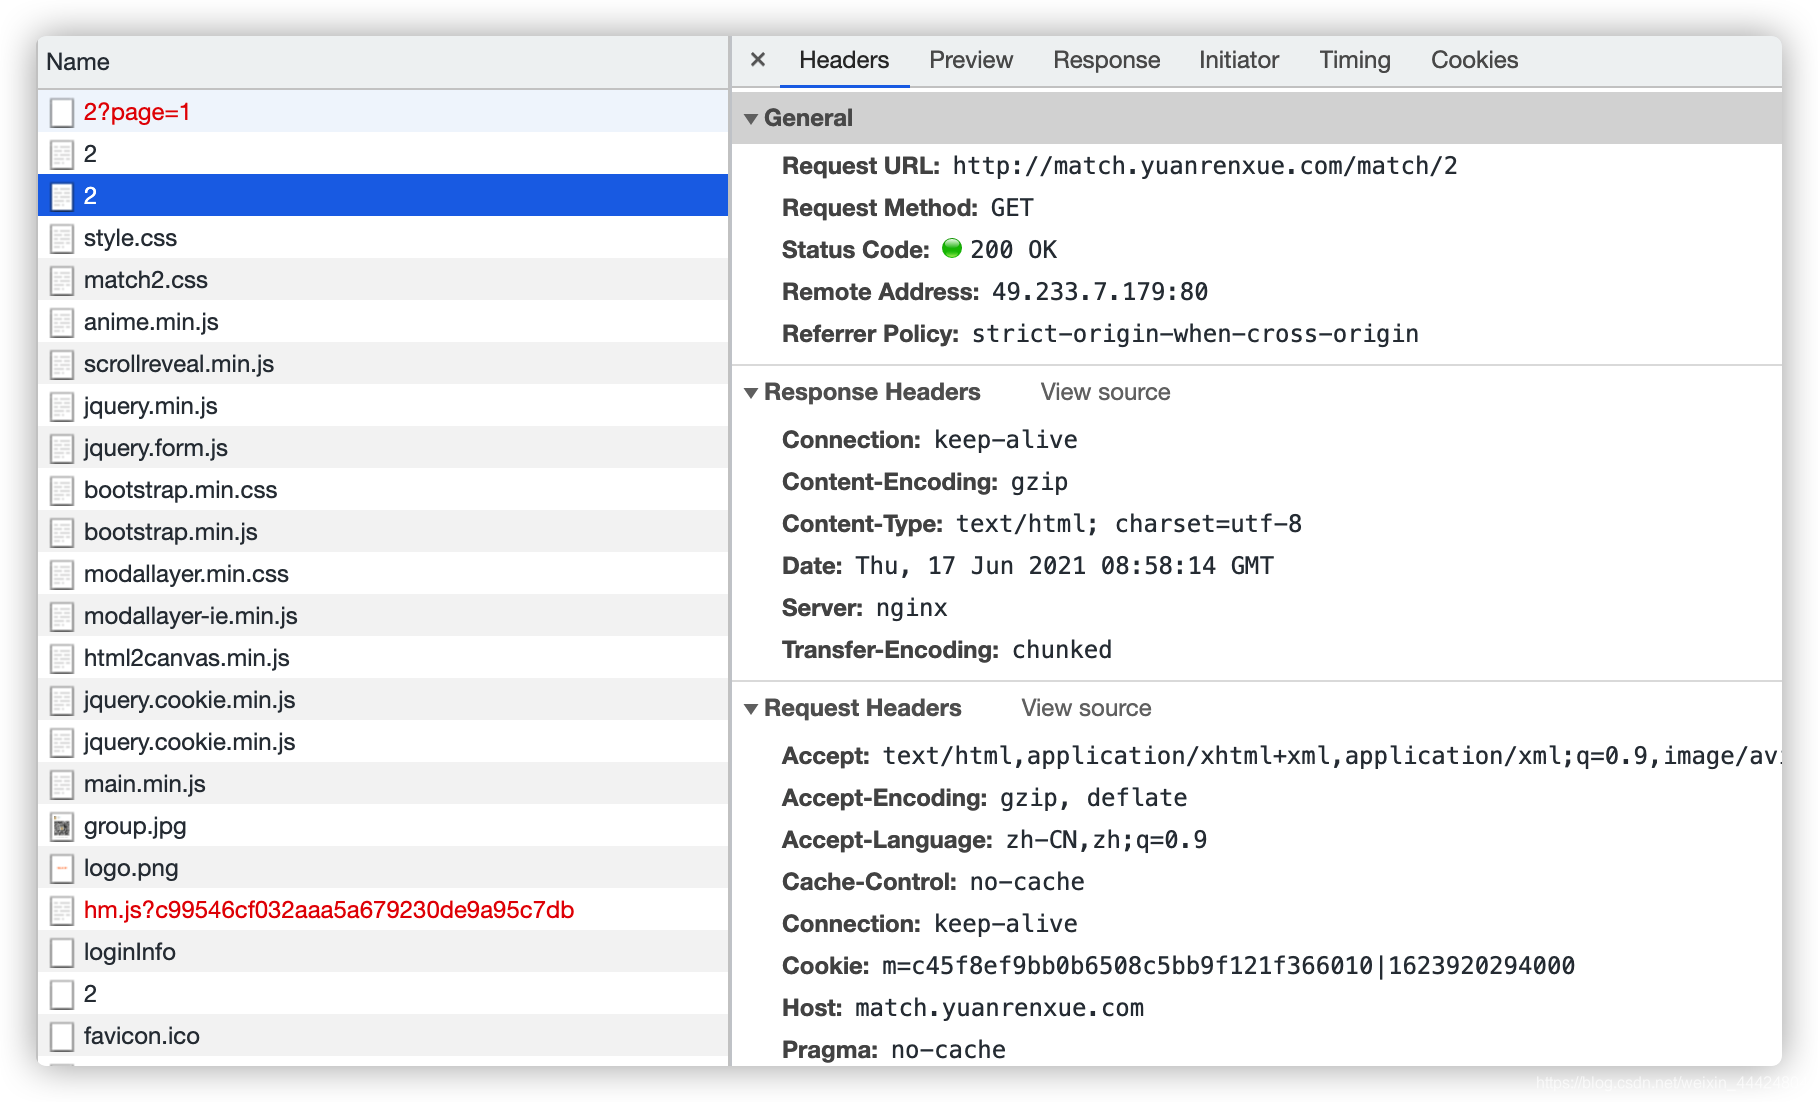
Task: Select the bootstrap.min.css request
Action: (x=383, y=490)
